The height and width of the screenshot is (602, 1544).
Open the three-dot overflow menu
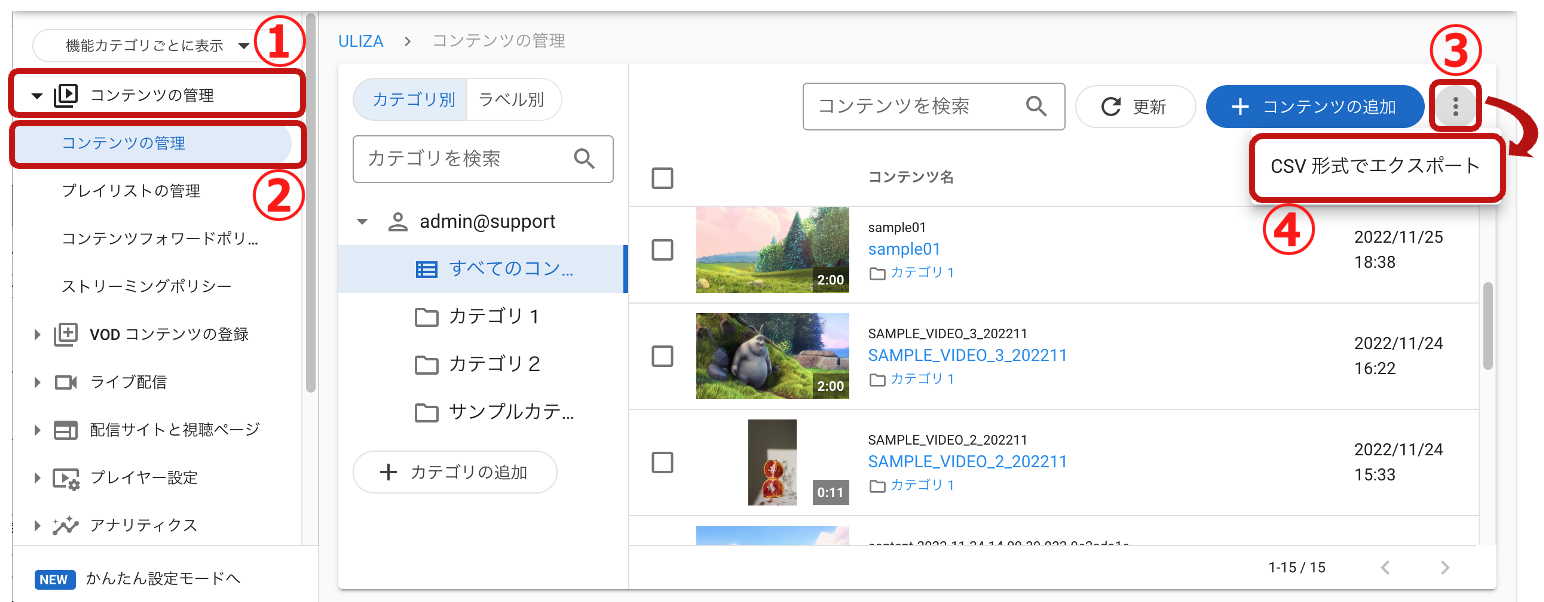tap(1455, 106)
